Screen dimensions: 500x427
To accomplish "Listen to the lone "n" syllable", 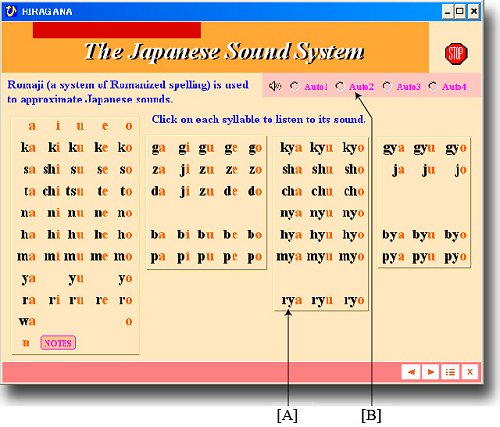I will 26,343.
